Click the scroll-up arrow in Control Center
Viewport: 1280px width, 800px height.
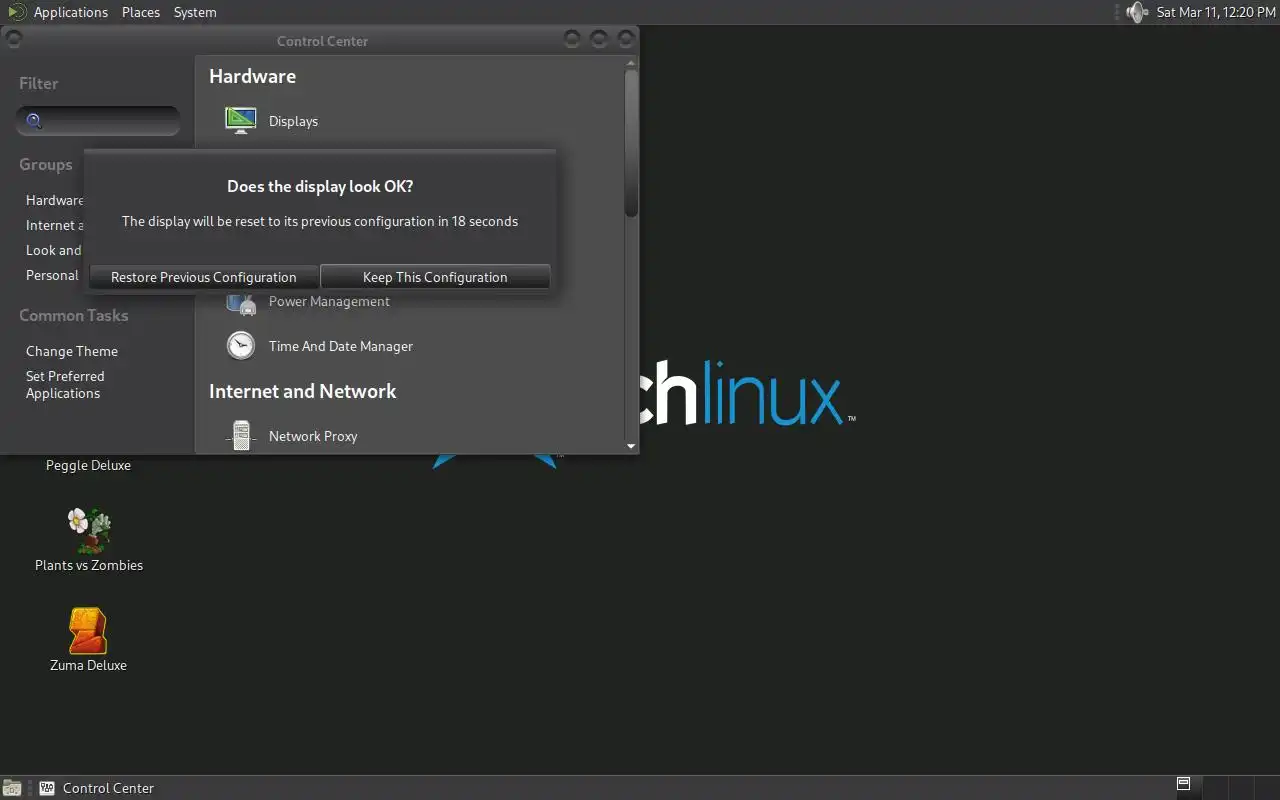(x=631, y=63)
